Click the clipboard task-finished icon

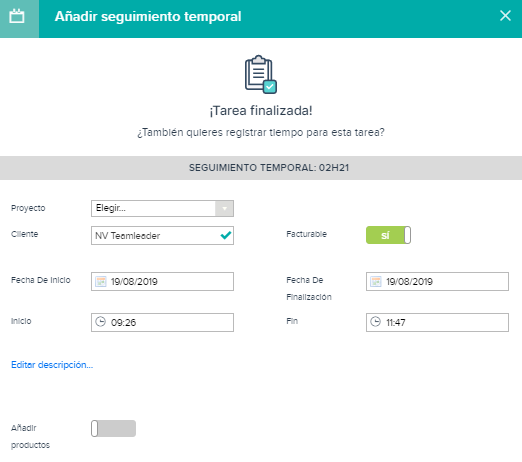click(x=261, y=74)
